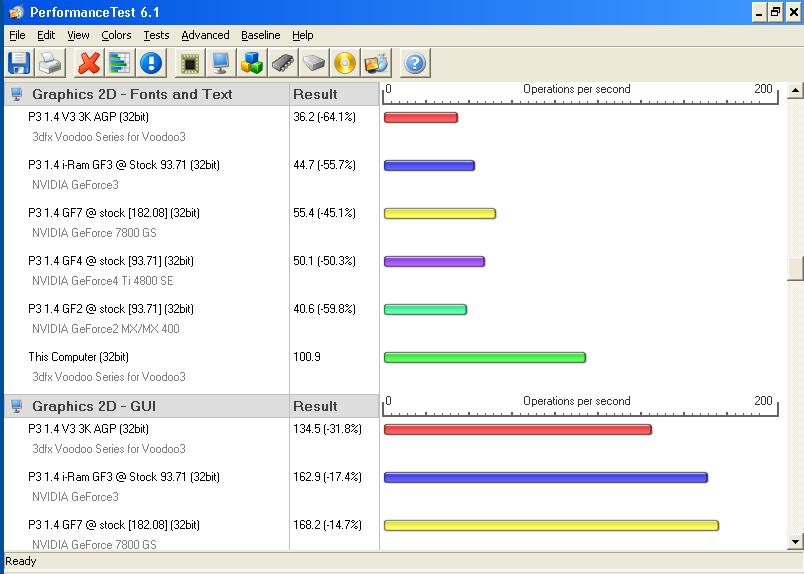The width and height of the screenshot is (804, 574).
Task: Click result value '40.6 (-59.8%)'
Action: 324,309
